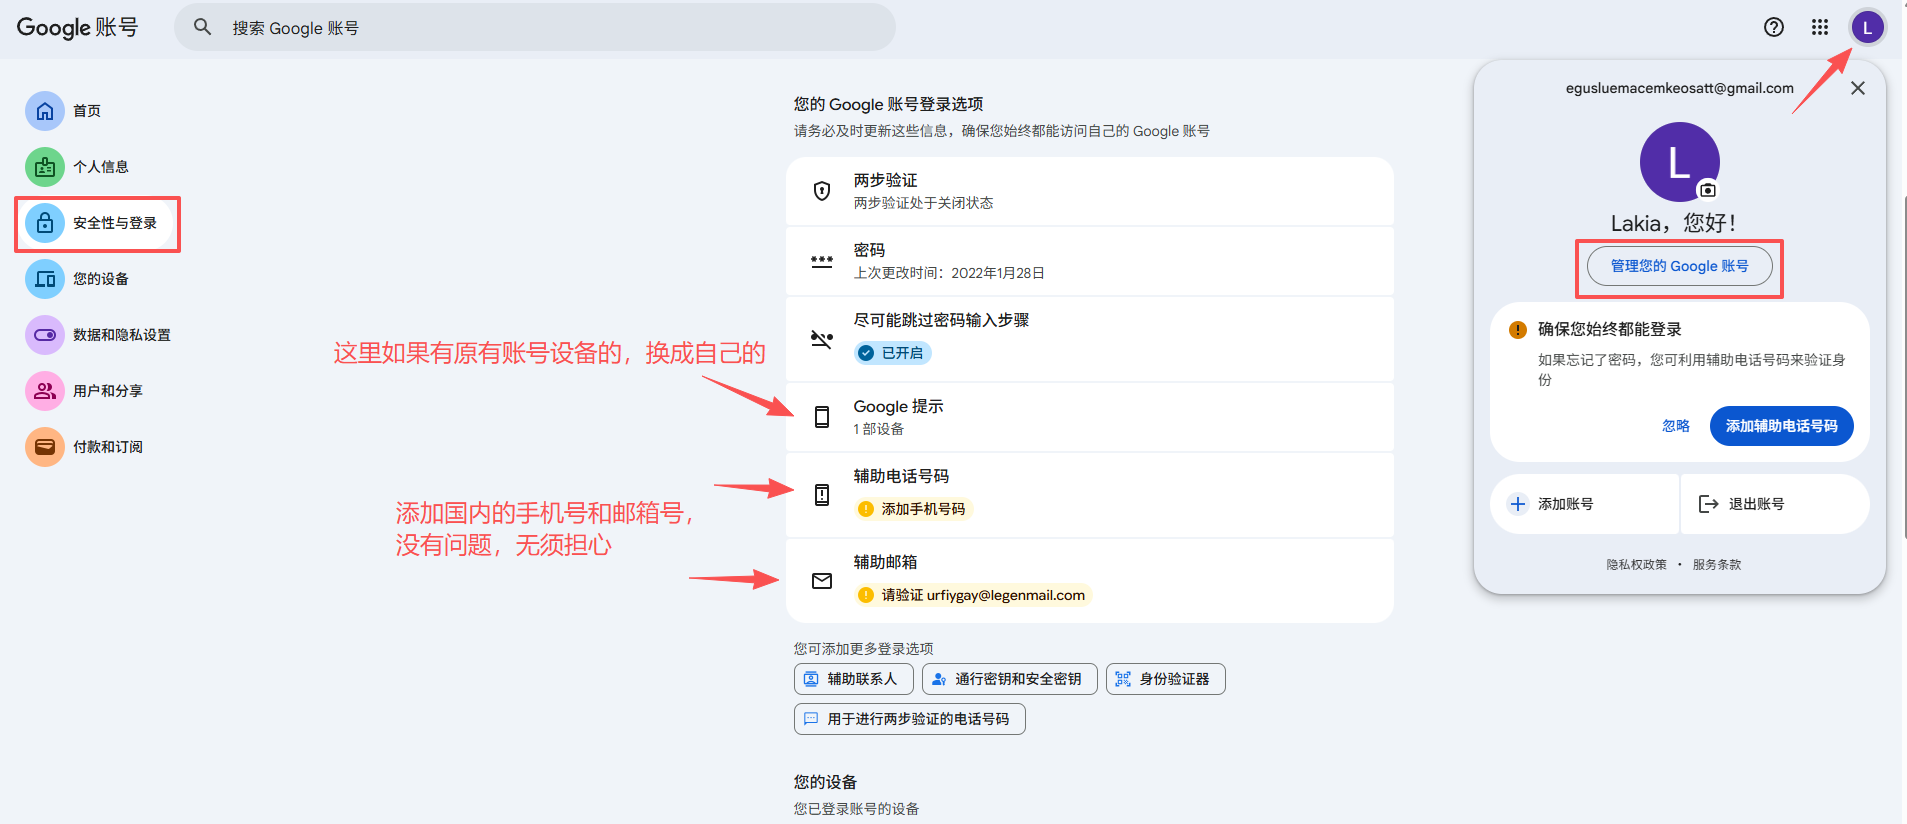Open 个人信息 in the sidebar
This screenshot has width=1907, height=824.
(101, 167)
